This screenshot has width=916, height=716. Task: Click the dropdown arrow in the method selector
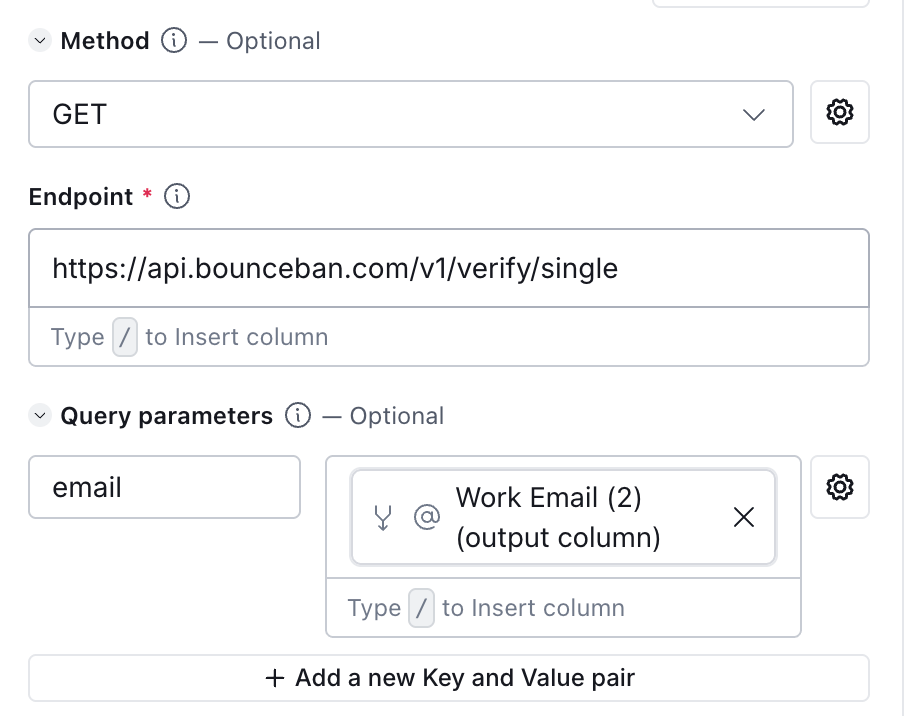point(754,115)
